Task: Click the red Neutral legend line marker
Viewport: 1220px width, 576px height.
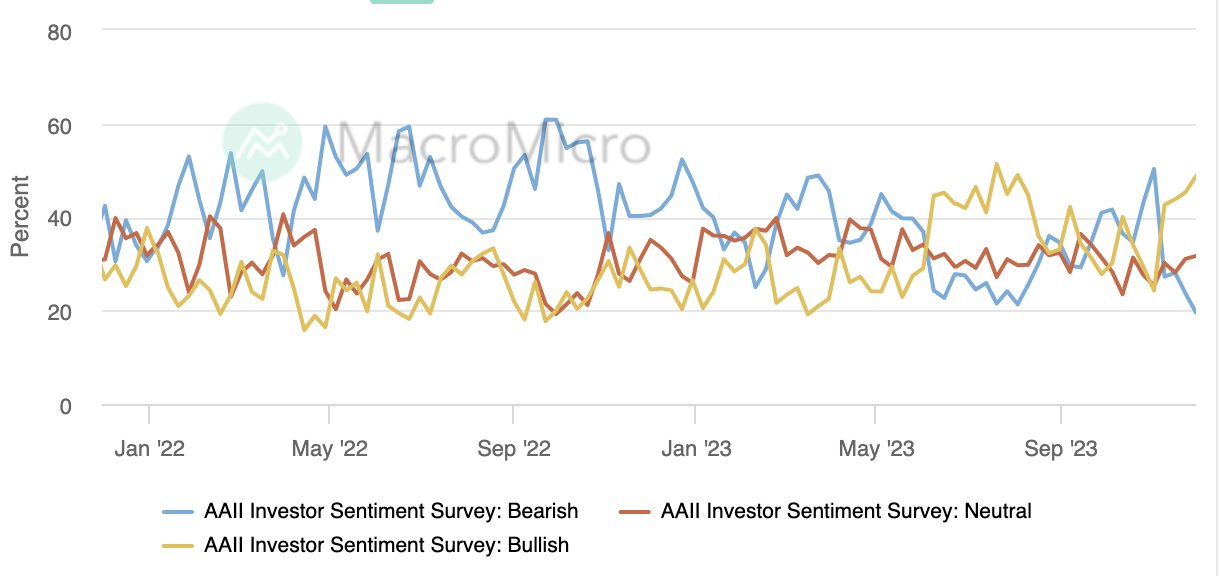Action: click(636, 512)
